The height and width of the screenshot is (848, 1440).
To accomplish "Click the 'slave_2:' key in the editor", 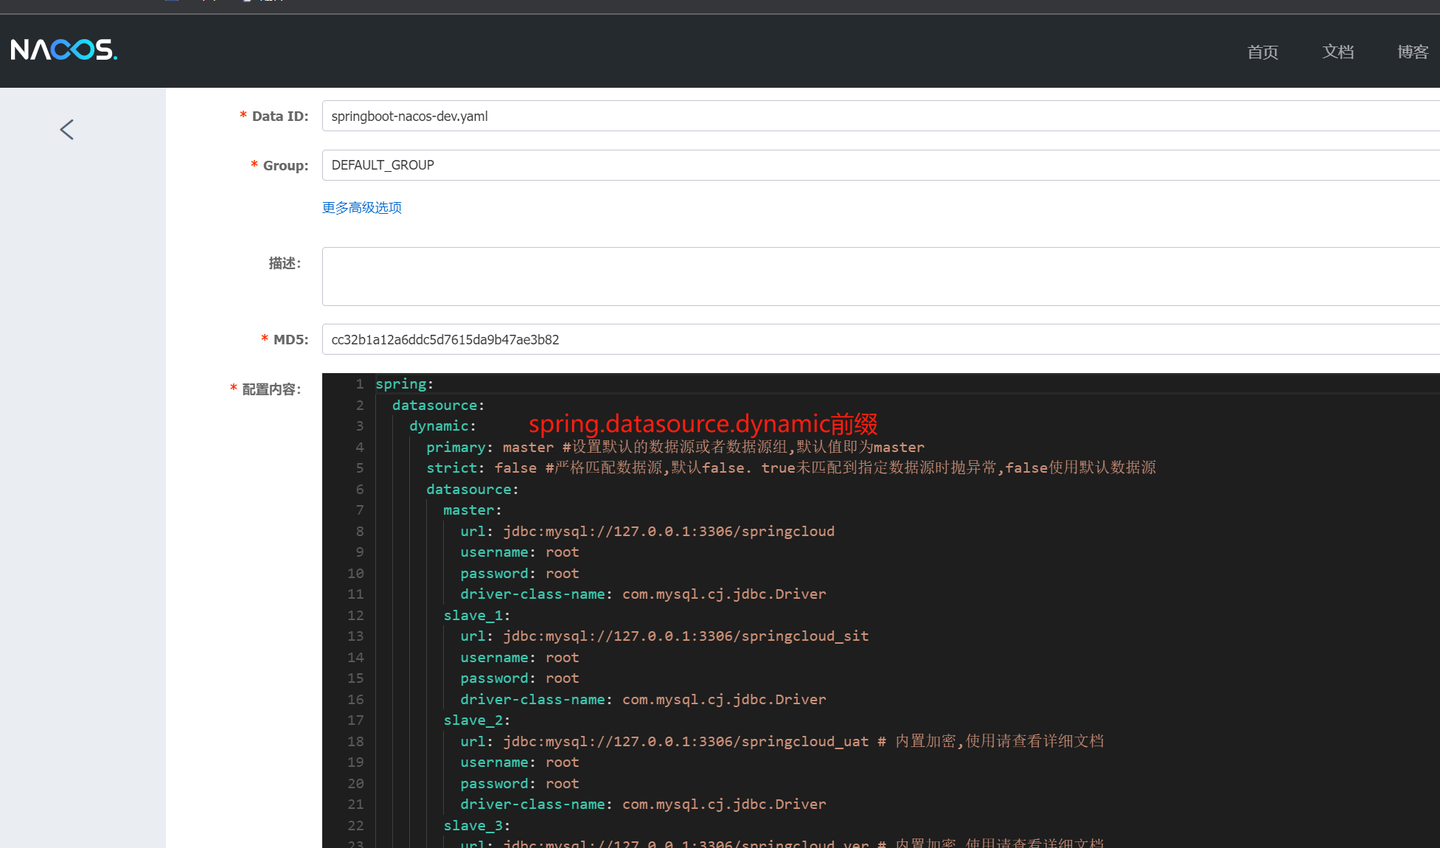I will click(x=476, y=720).
